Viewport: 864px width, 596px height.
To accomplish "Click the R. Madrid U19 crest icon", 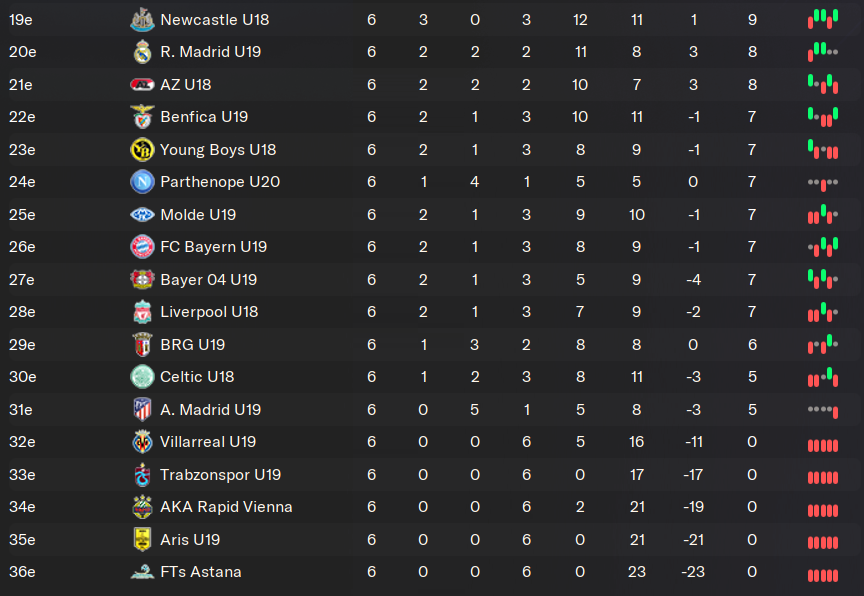I will tap(142, 52).
